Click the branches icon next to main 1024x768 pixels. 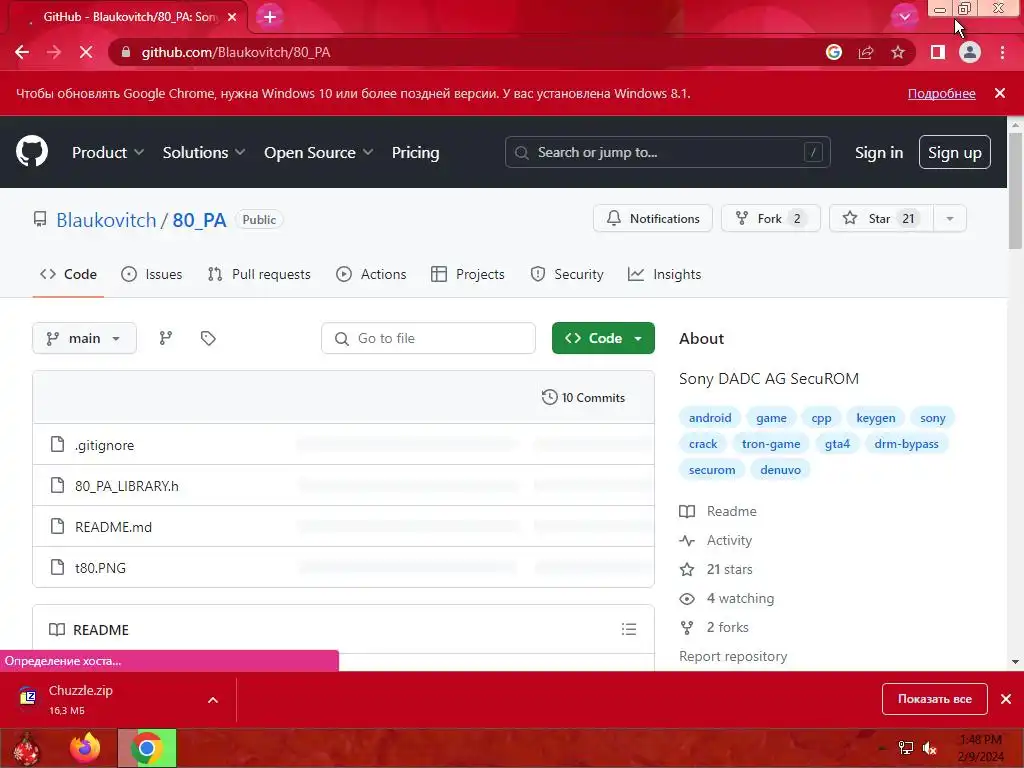click(x=166, y=338)
